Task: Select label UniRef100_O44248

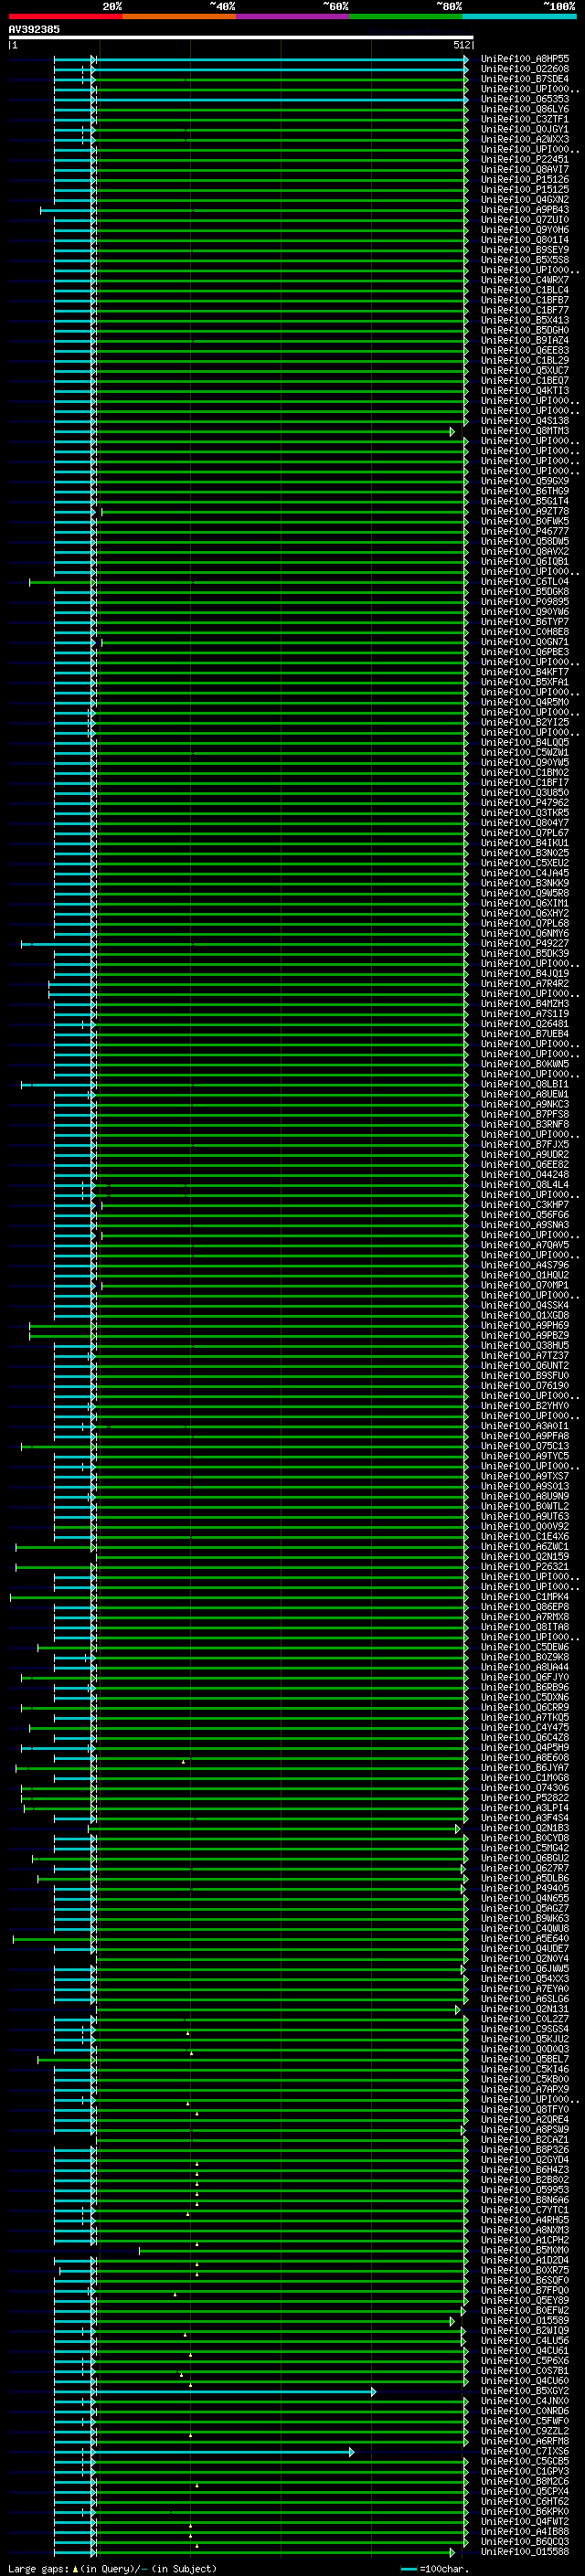Action: pyautogui.click(x=524, y=1175)
